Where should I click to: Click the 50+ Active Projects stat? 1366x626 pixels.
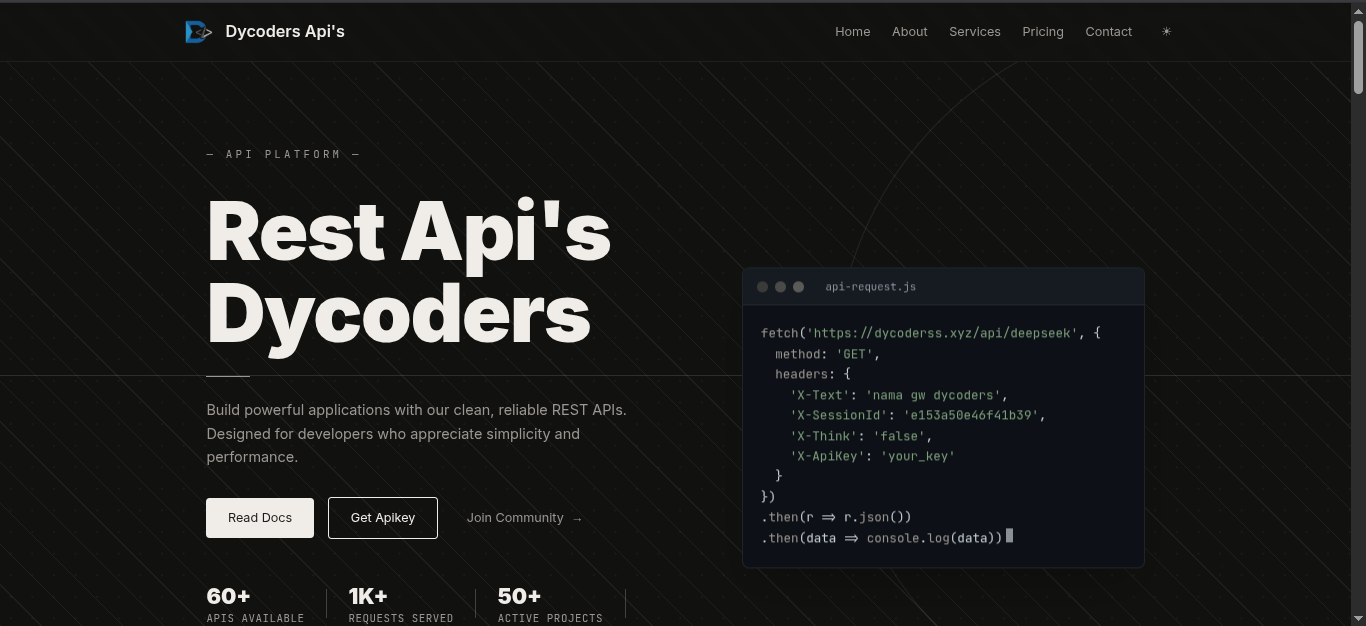pyautogui.click(x=550, y=605)
